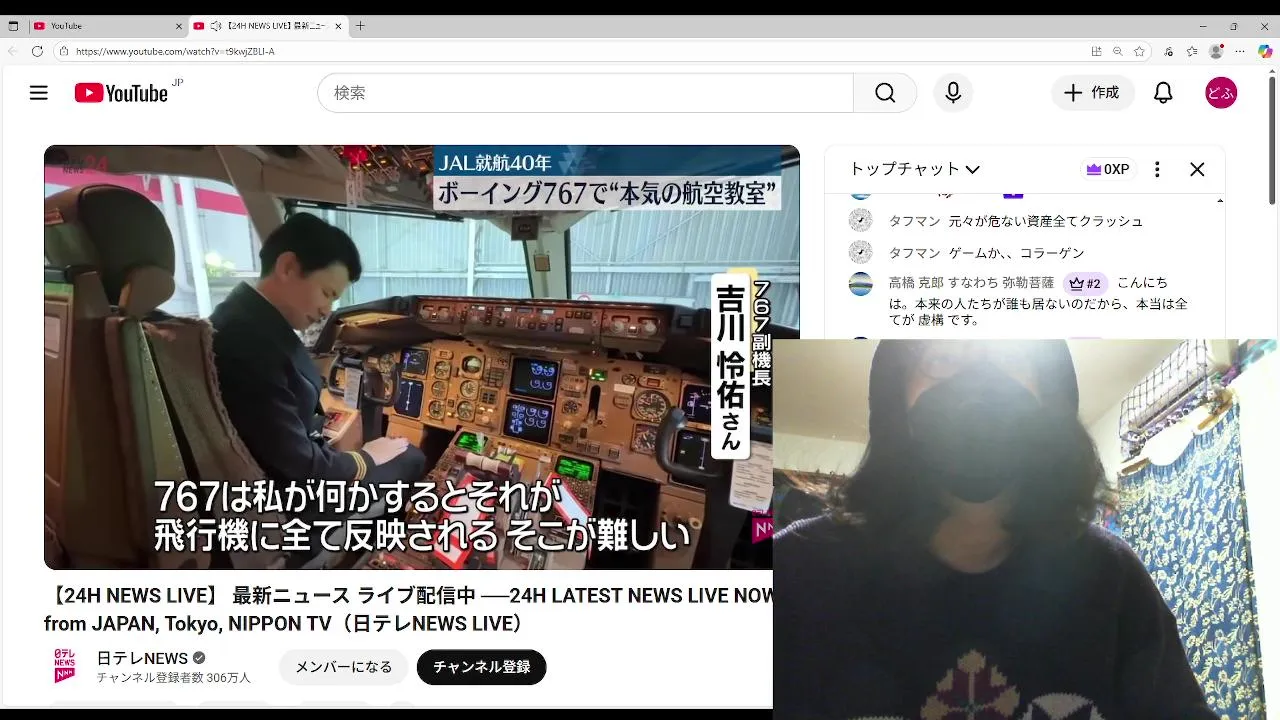Open the 日テレNEWS channel avatar

(65, 666)
